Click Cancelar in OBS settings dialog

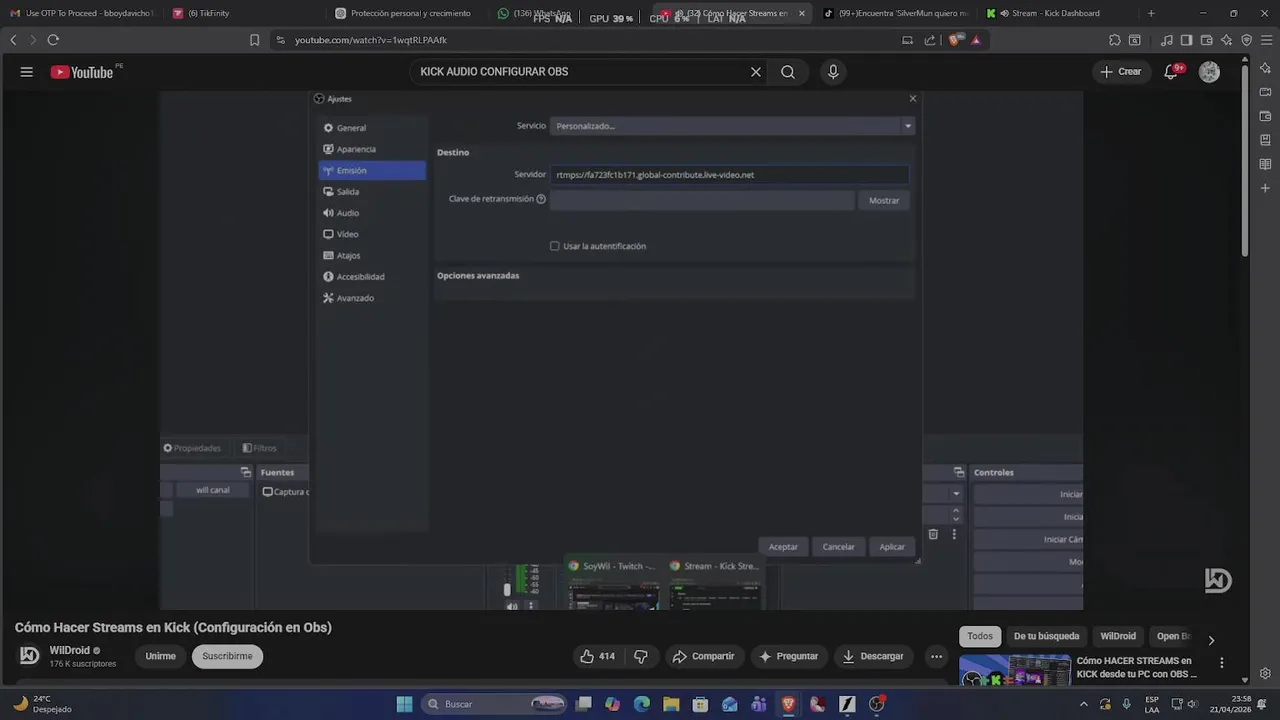838,547
